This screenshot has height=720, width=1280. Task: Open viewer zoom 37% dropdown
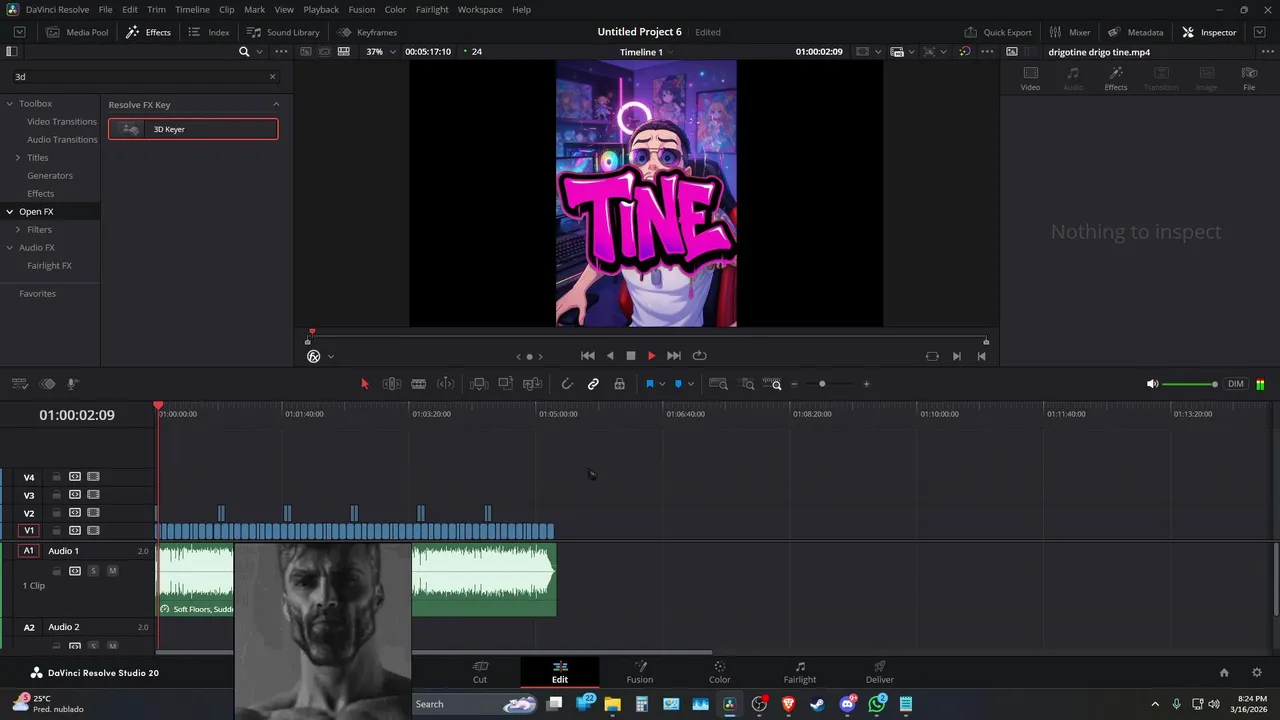(x=381, y=51)
